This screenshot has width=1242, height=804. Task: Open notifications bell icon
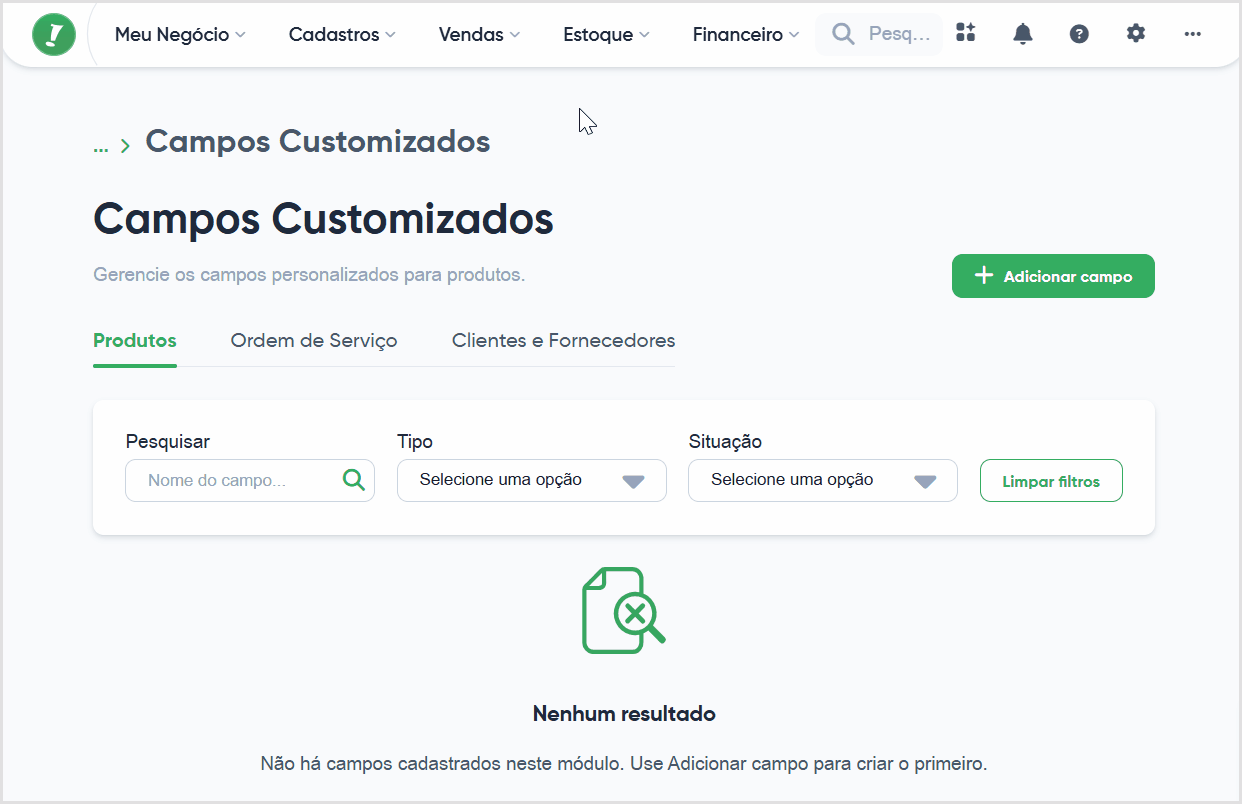(1022, 34)
